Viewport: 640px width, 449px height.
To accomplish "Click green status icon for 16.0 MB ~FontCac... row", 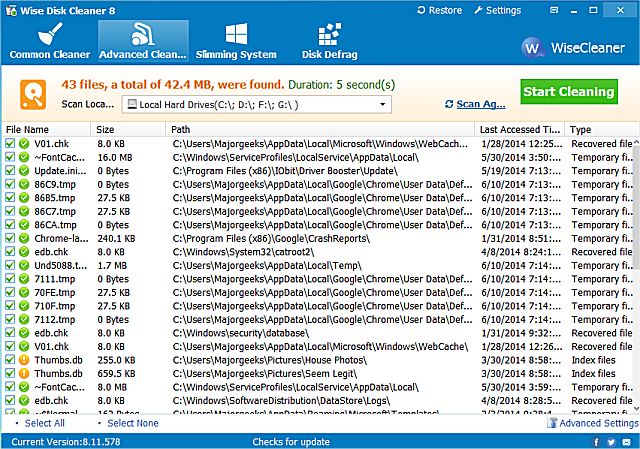I will pyautogui.click(x=24, y=157).
